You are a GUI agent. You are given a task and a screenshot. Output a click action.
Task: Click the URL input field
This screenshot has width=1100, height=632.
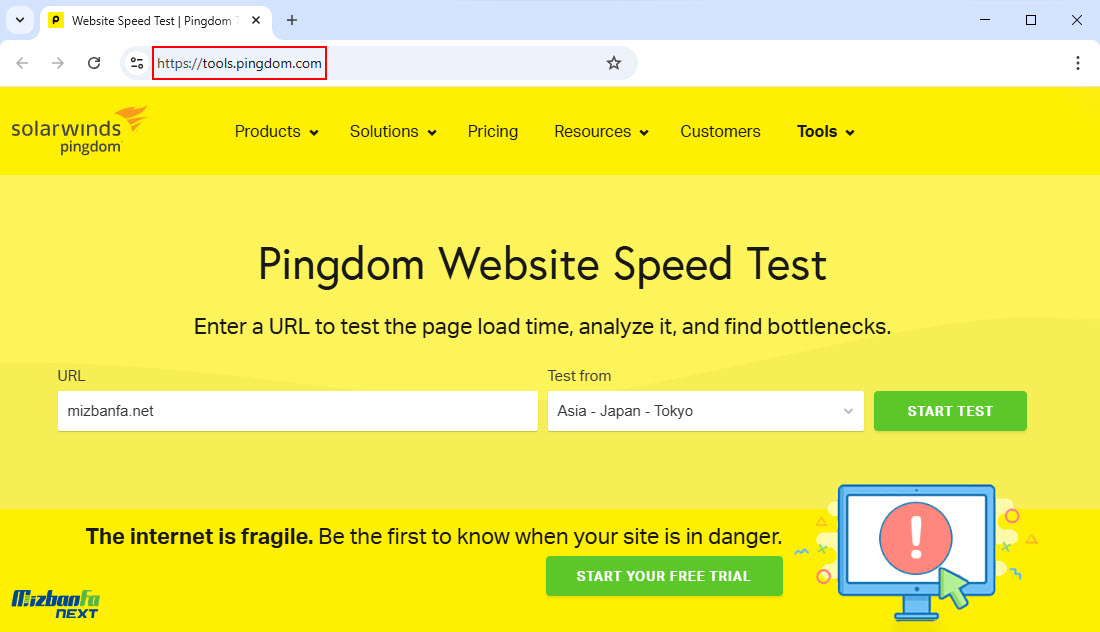point(297,411)
